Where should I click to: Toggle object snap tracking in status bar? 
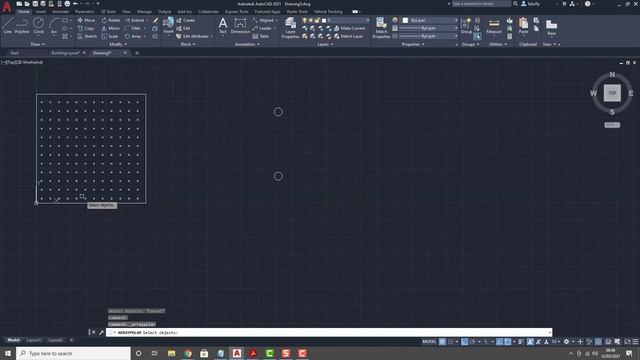coord(499,342)
